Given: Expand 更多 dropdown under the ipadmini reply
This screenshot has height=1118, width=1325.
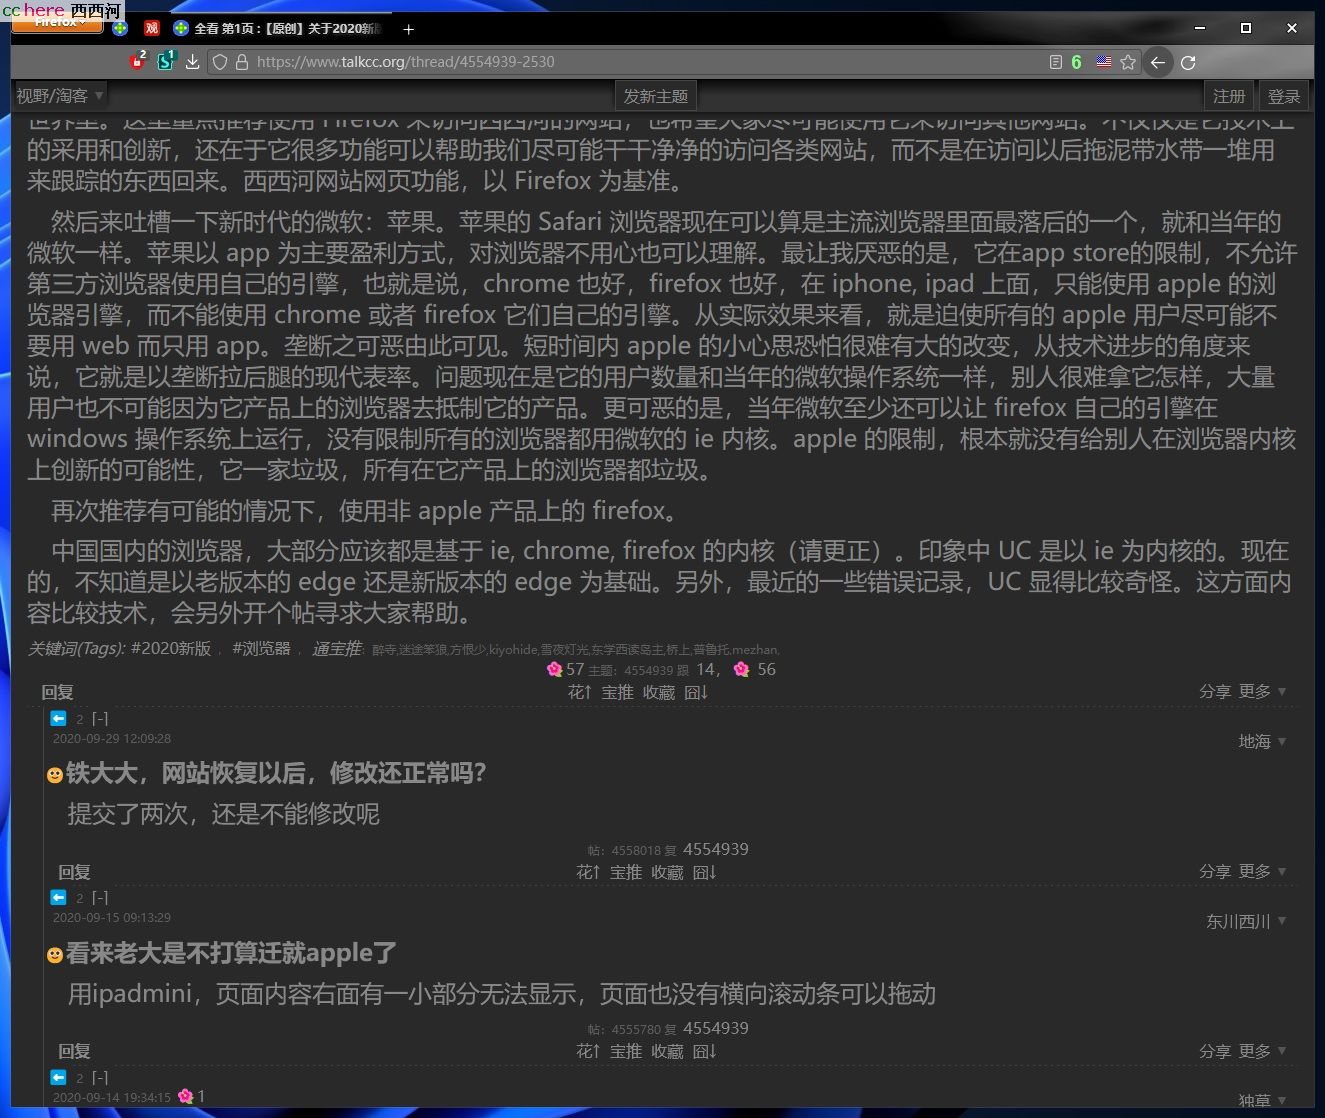Looking at the screenshot, I should (1262, 1050).
